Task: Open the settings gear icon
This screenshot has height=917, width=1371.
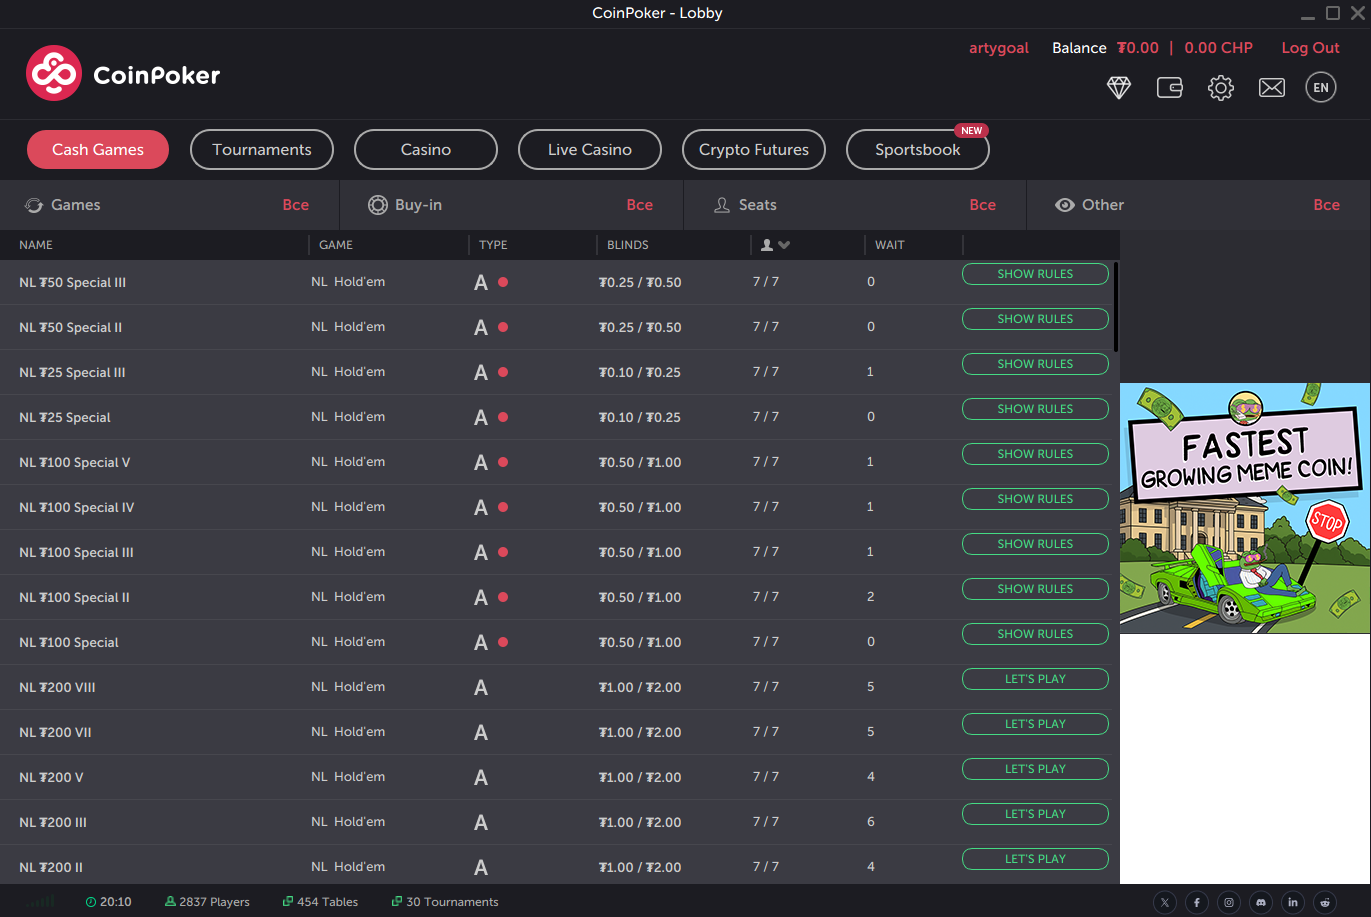Action: (1220, 87)
